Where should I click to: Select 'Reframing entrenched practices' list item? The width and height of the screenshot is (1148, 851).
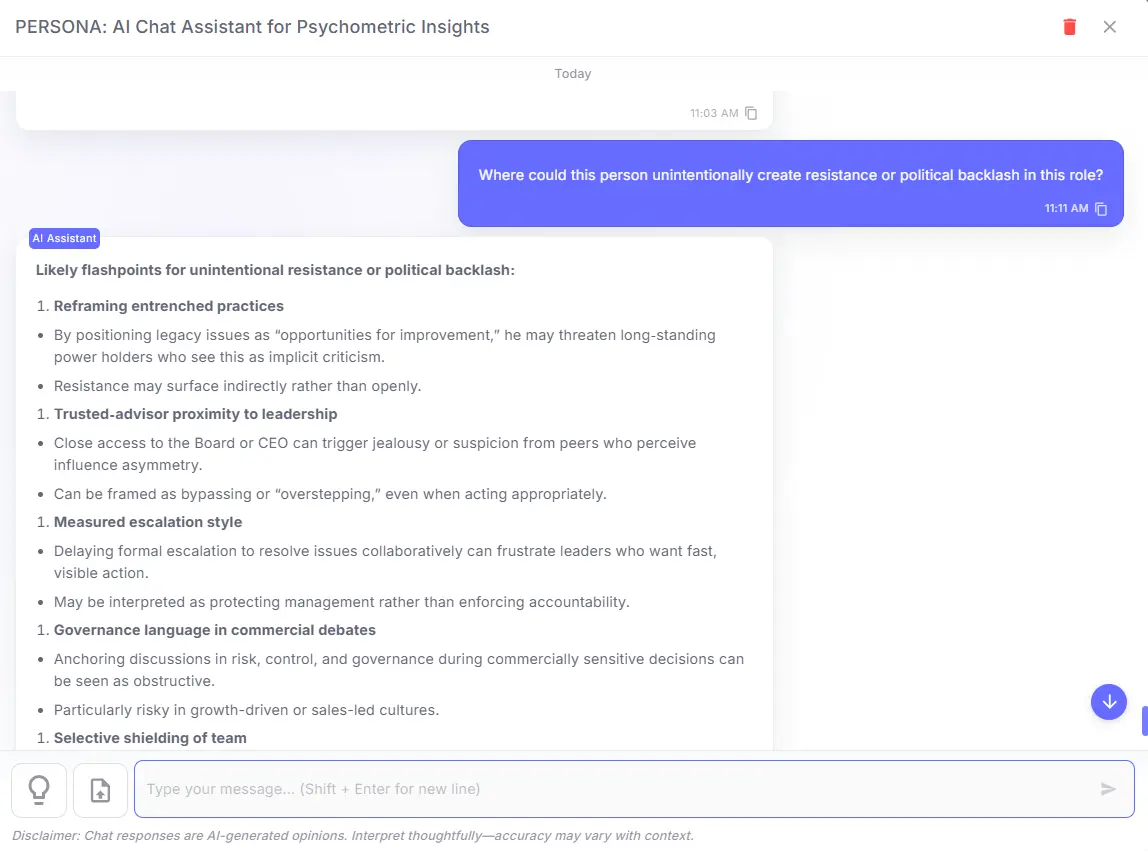click(x=169, y=305)
